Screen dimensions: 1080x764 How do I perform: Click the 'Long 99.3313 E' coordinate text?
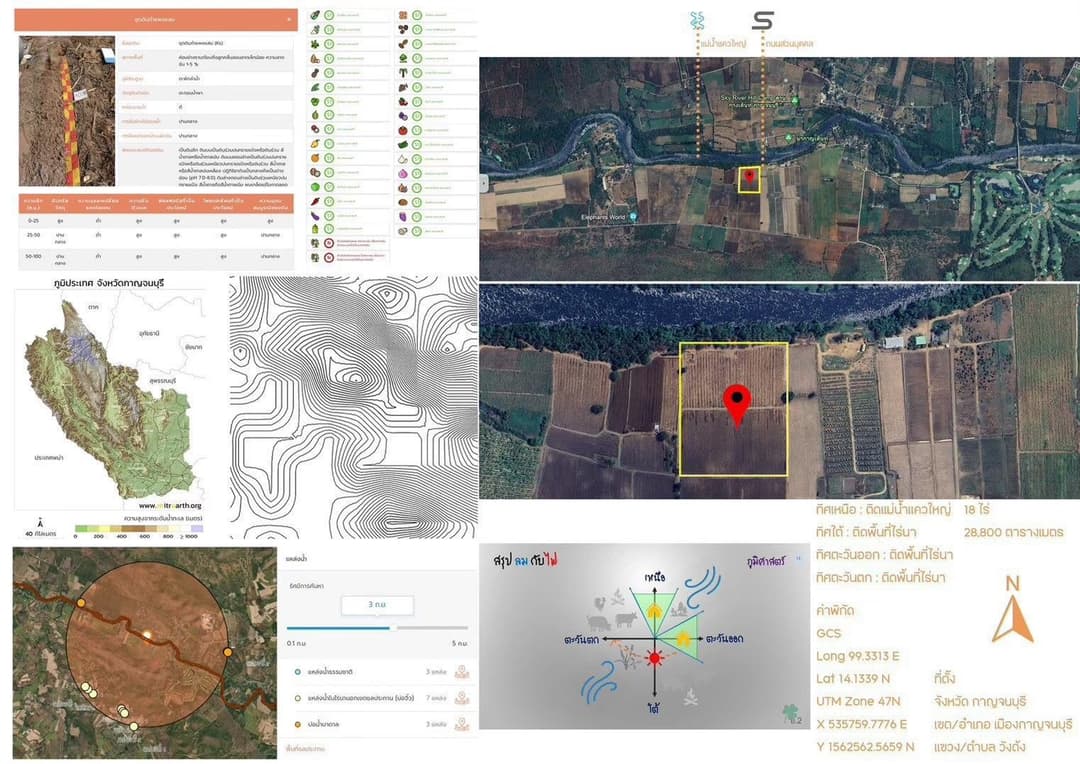(x=858, y=656)
